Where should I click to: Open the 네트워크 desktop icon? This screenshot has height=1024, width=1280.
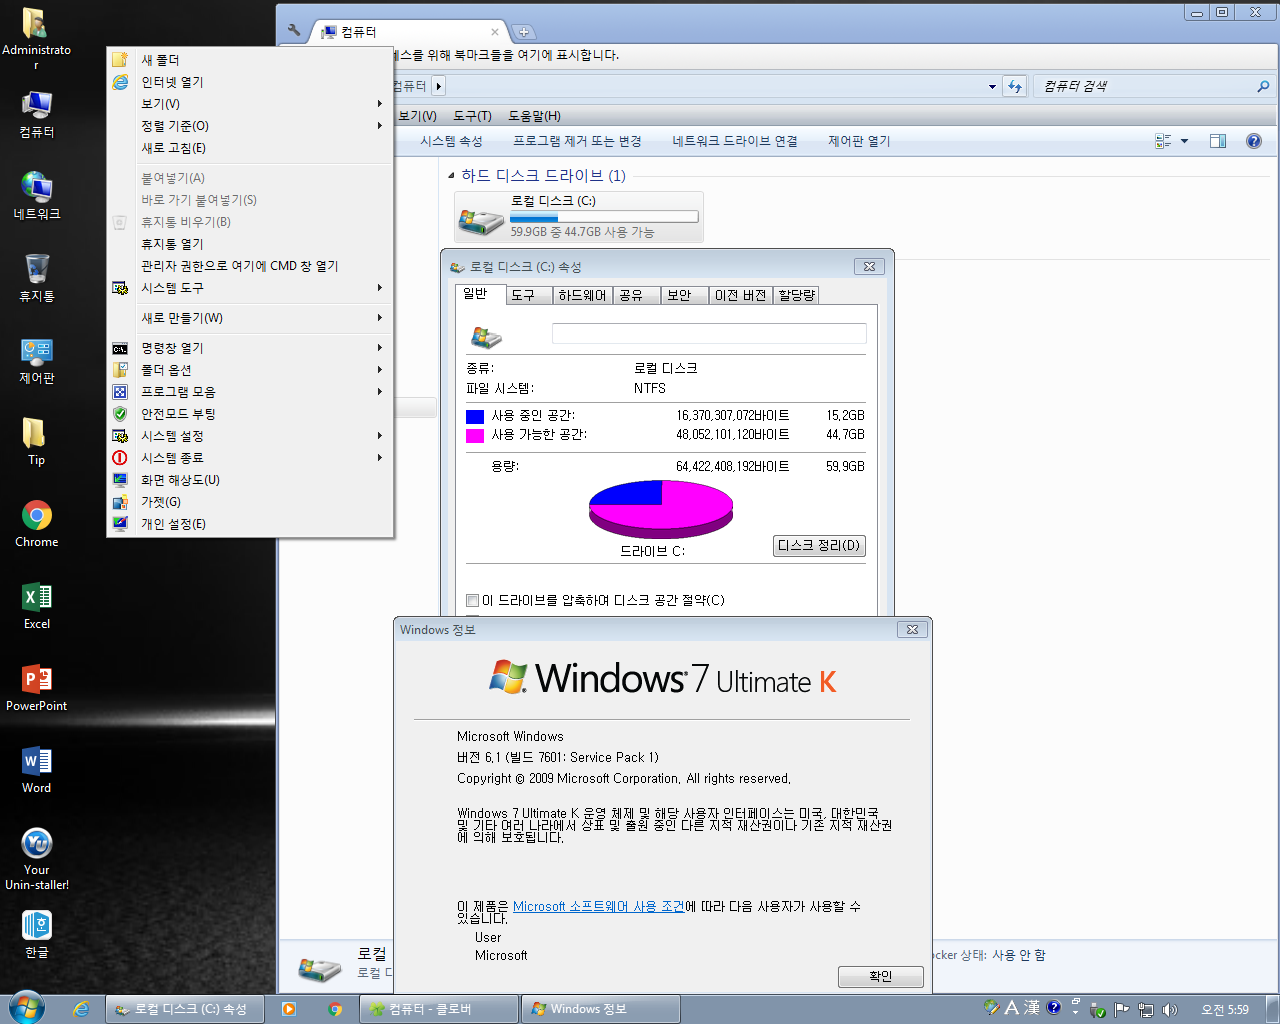pos(36,196)
